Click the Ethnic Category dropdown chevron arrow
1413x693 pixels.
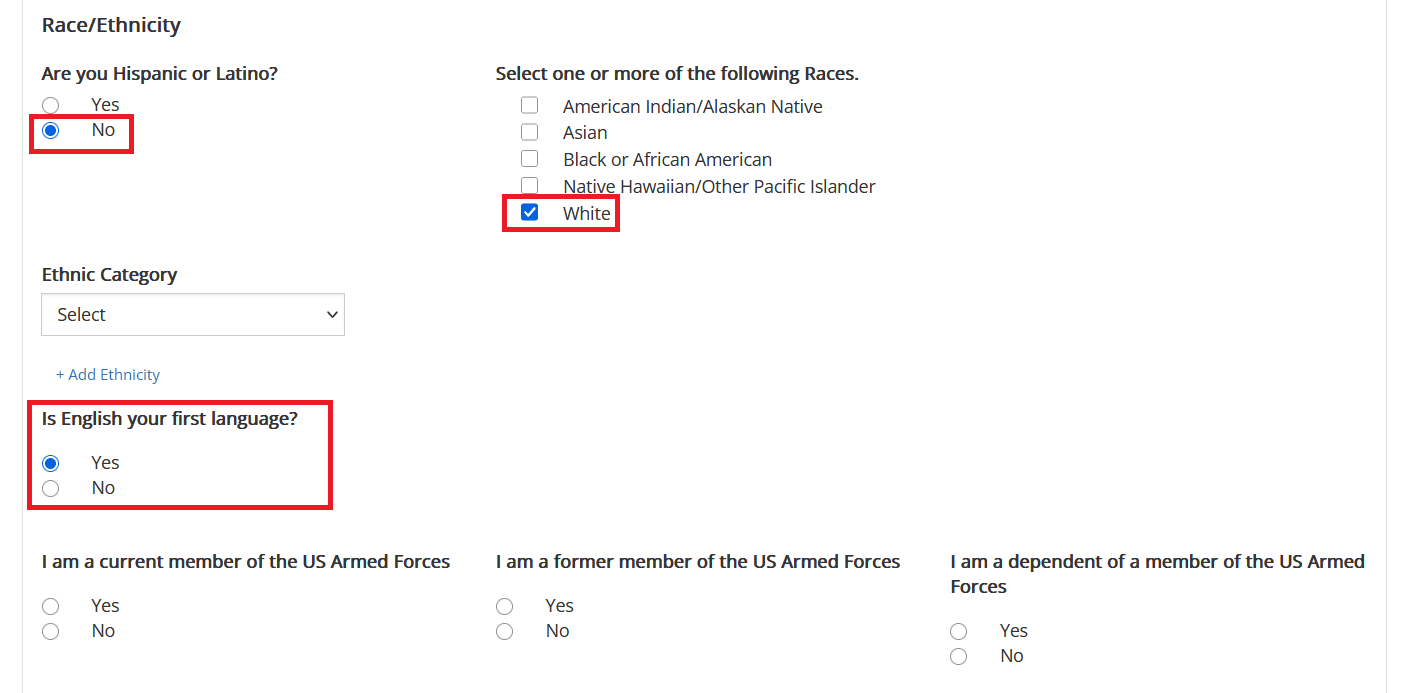coord(332,314)
